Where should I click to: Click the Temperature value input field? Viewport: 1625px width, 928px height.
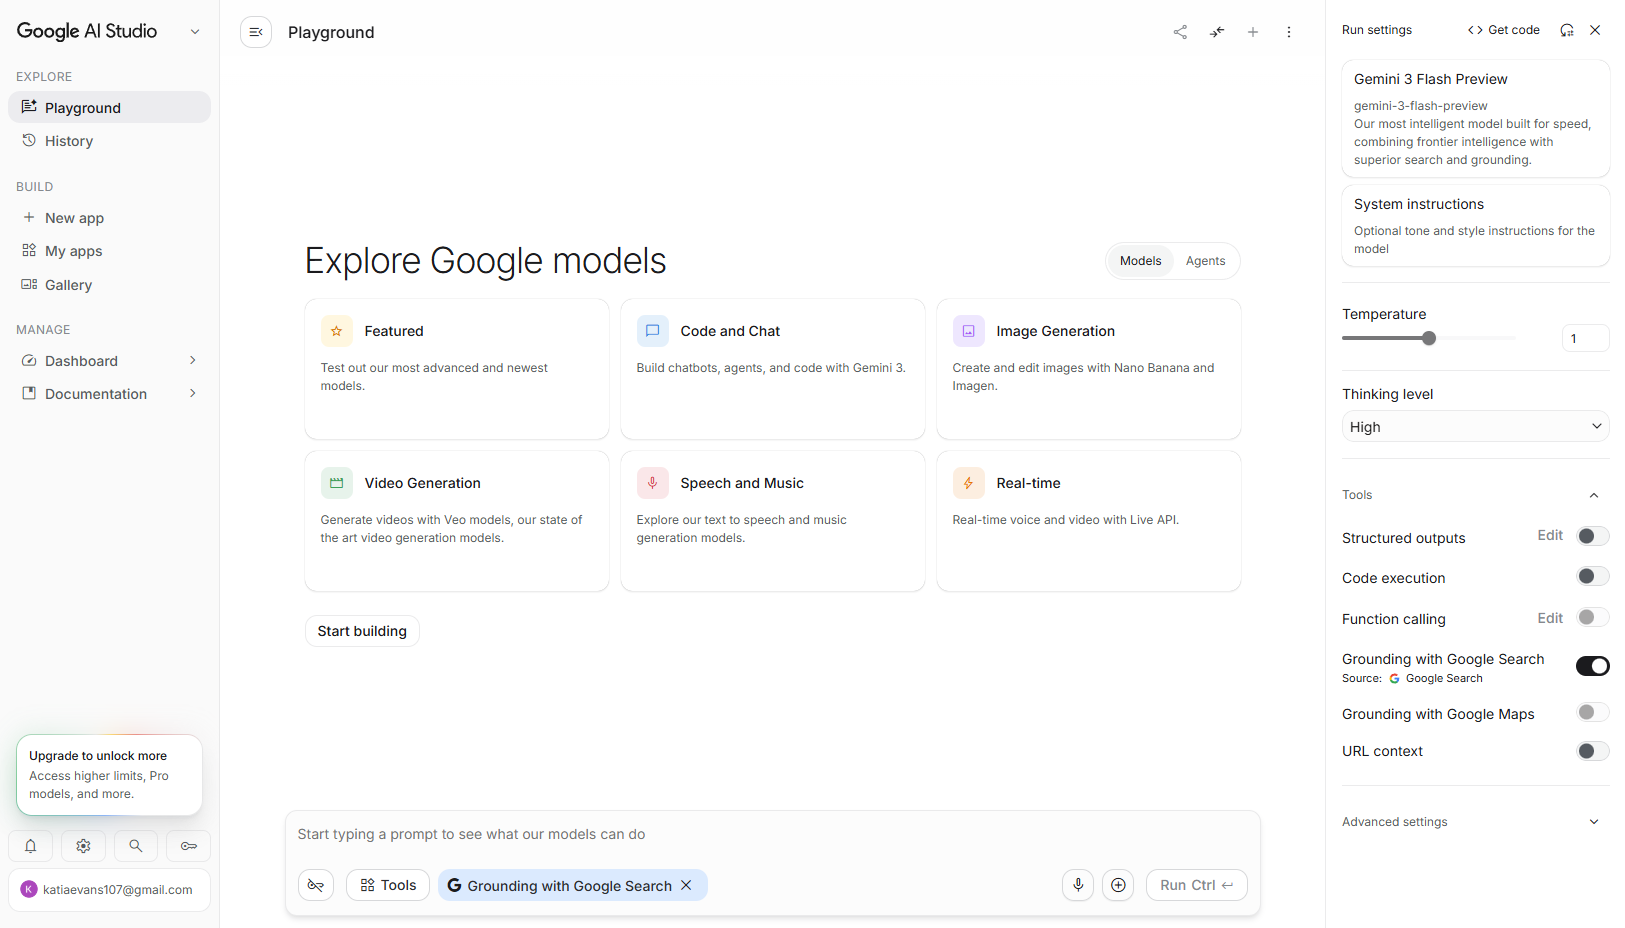(x=1586, y=338)
